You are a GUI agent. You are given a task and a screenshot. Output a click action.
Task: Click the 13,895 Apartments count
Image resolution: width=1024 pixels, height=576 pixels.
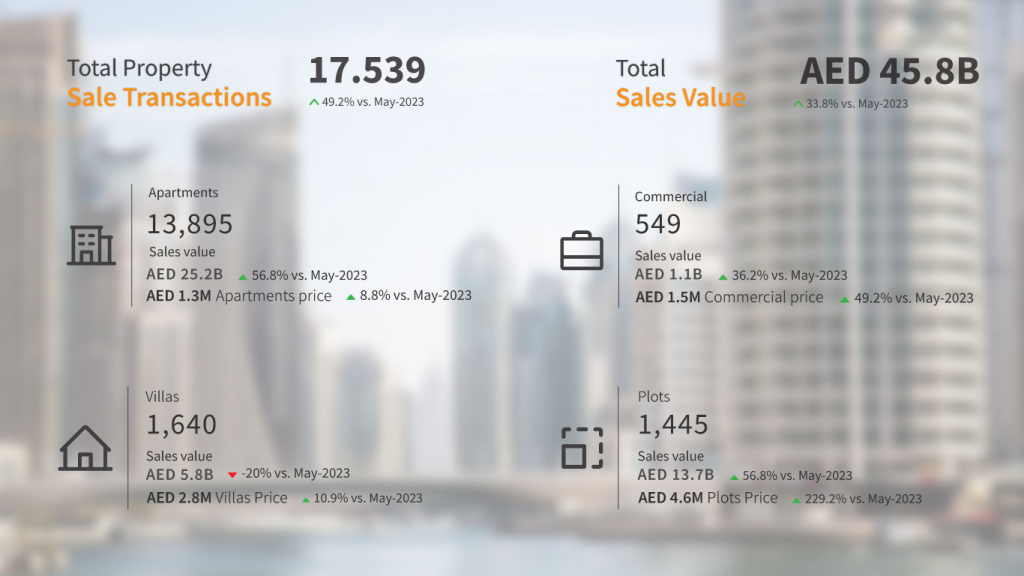(190, 224)
